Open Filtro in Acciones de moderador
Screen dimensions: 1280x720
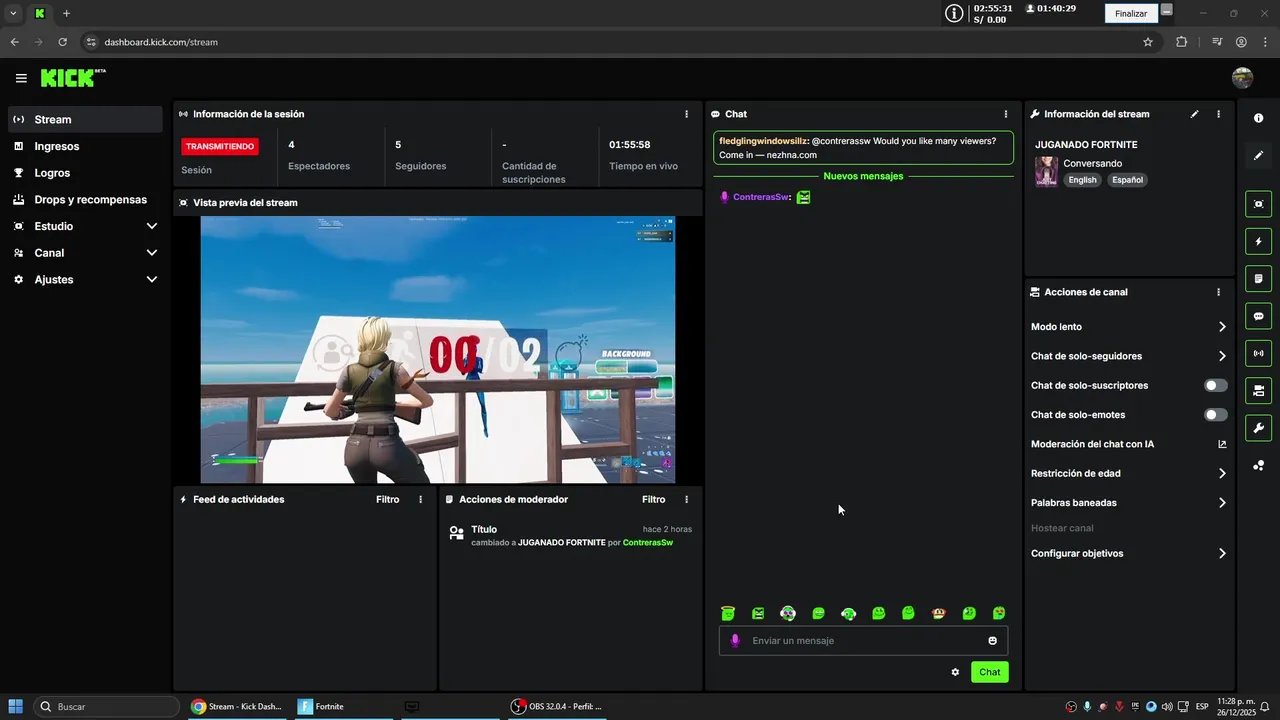pyautogui.click(x=653, y=499)
